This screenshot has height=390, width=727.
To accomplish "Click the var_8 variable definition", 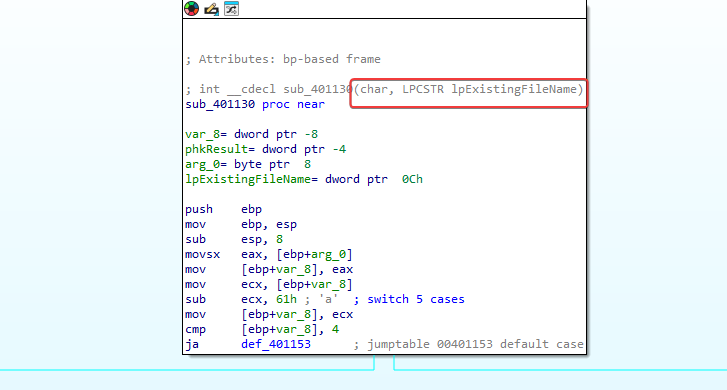I will pyautogui.click(x=251, y=134).
